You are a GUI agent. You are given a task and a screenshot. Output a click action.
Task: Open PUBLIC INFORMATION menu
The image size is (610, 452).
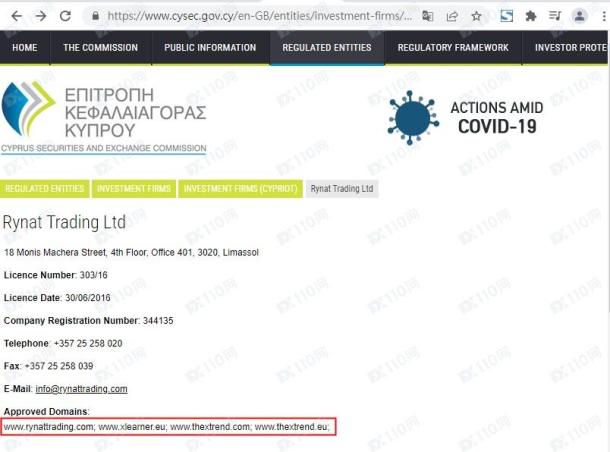210,47
